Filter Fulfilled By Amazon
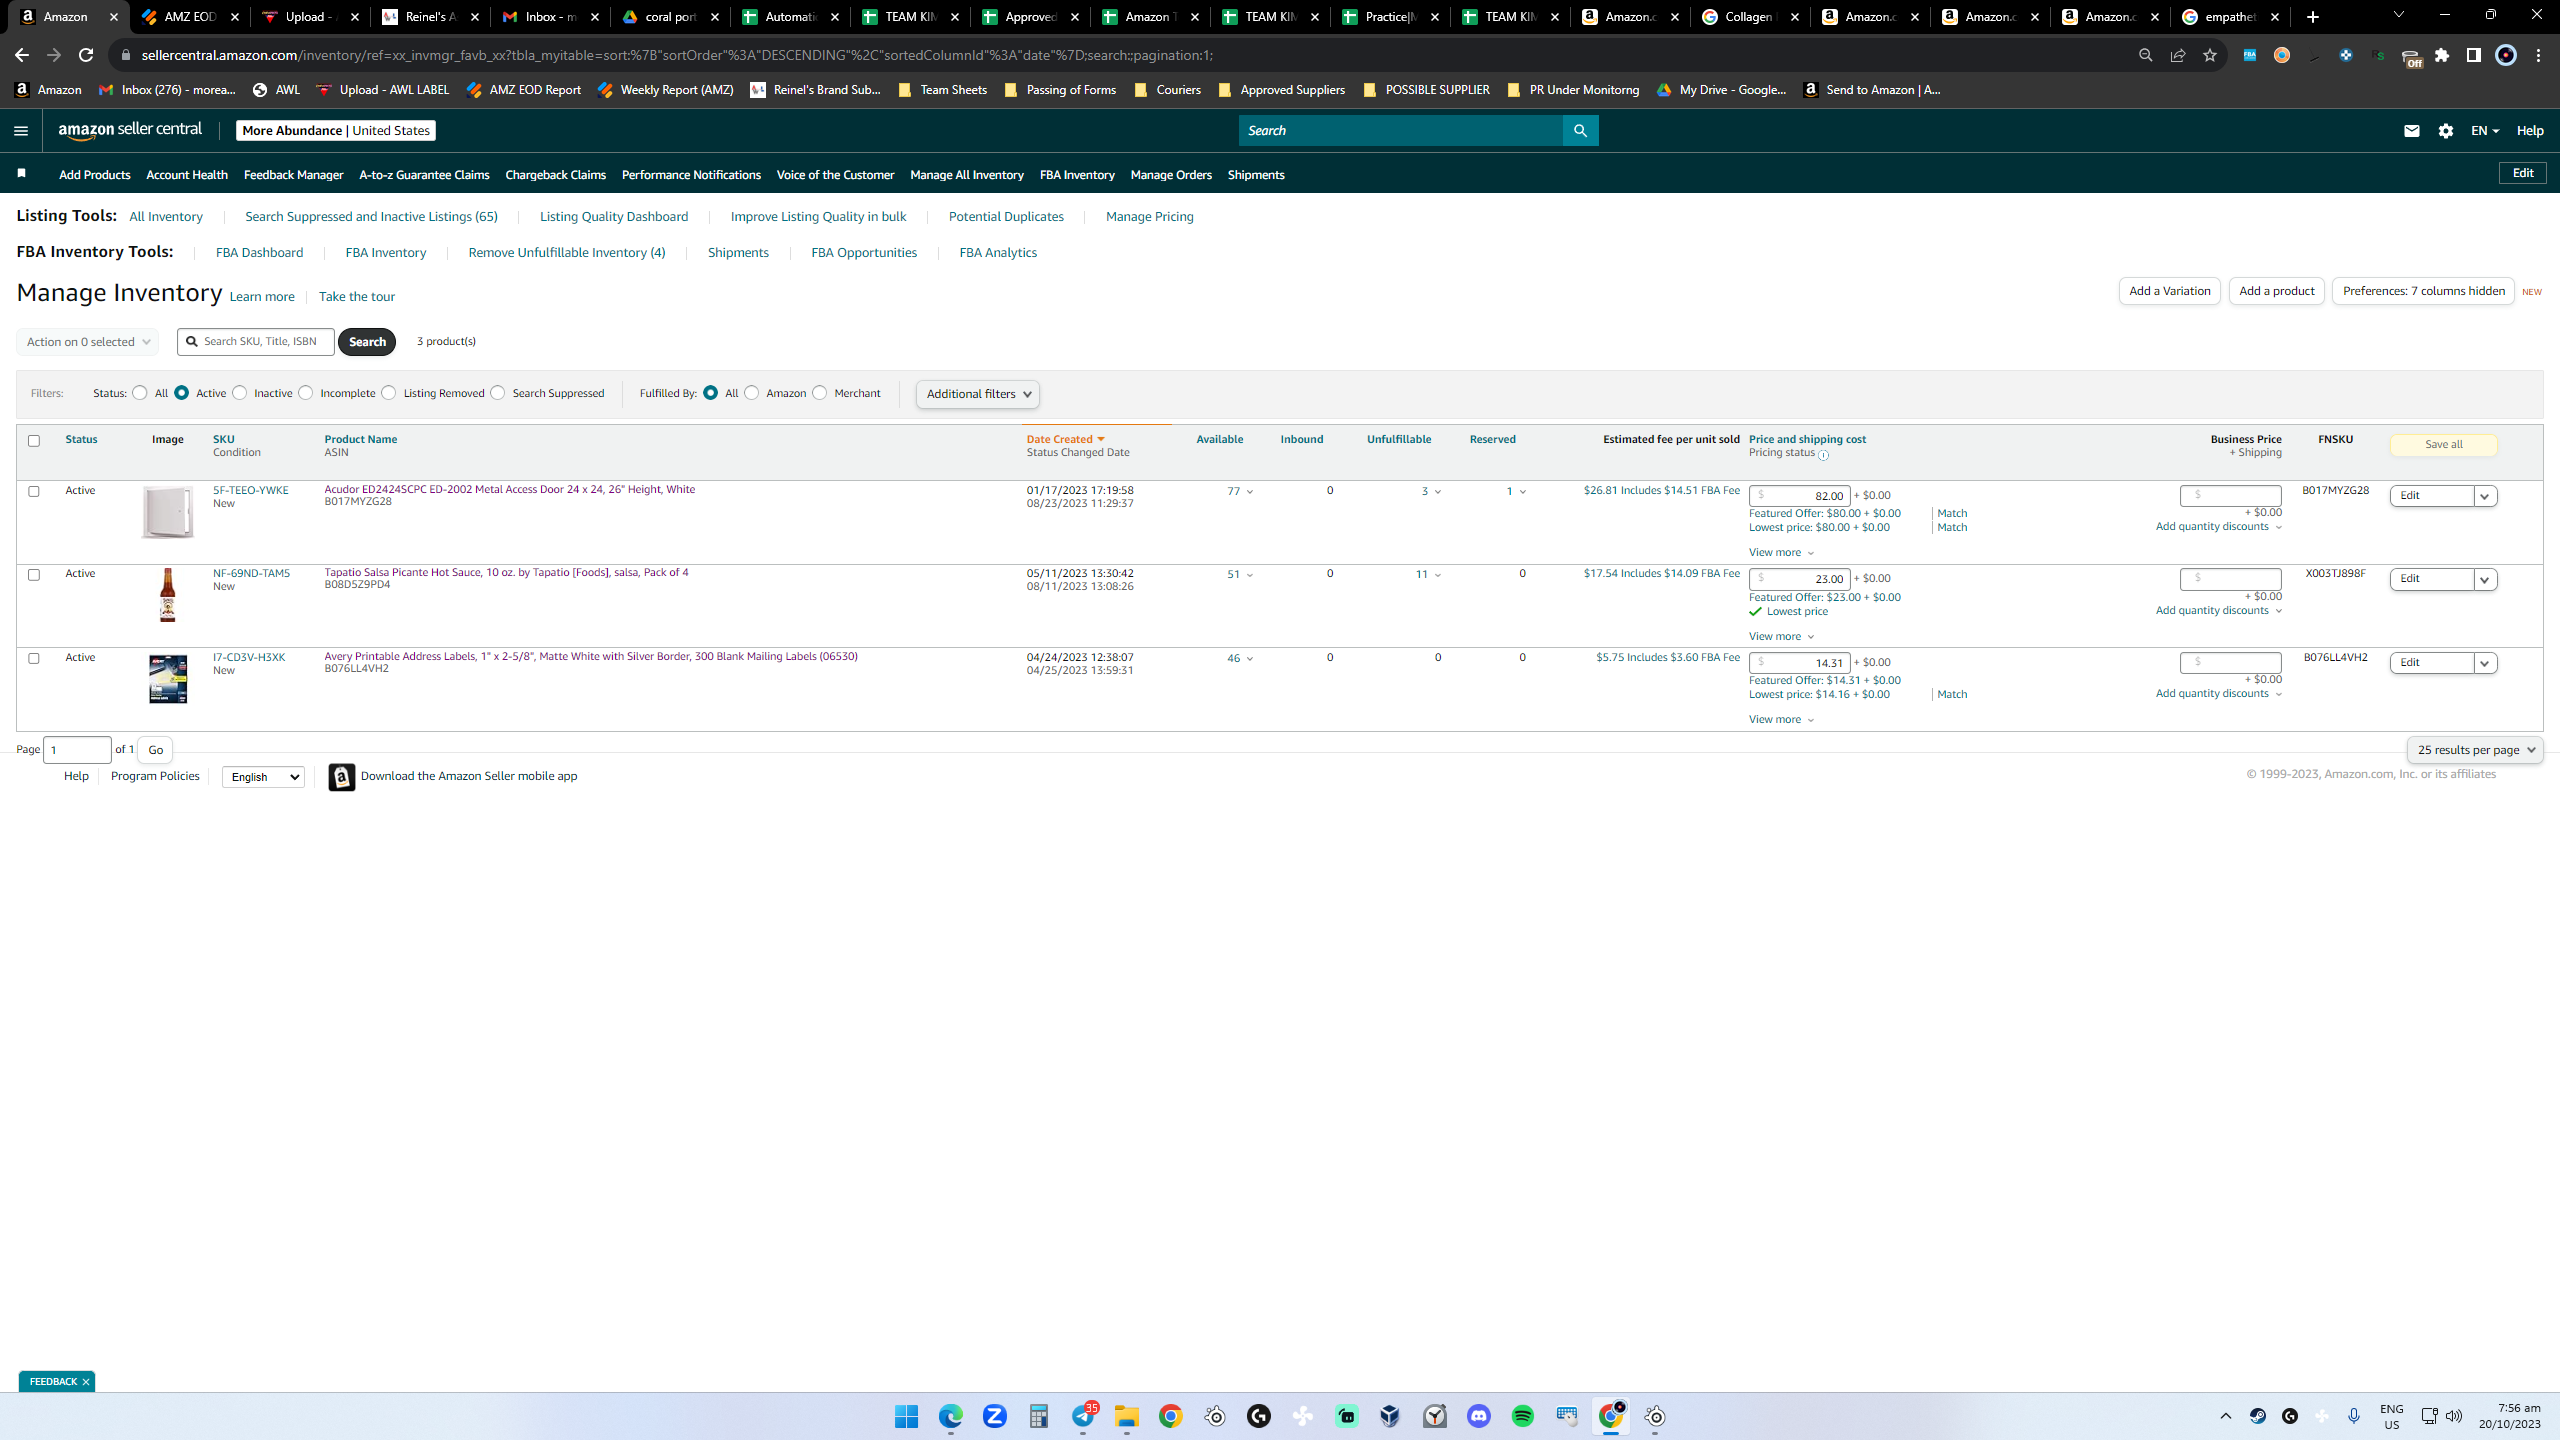This screenshot has width=2560, height=1440. point(752,393)
